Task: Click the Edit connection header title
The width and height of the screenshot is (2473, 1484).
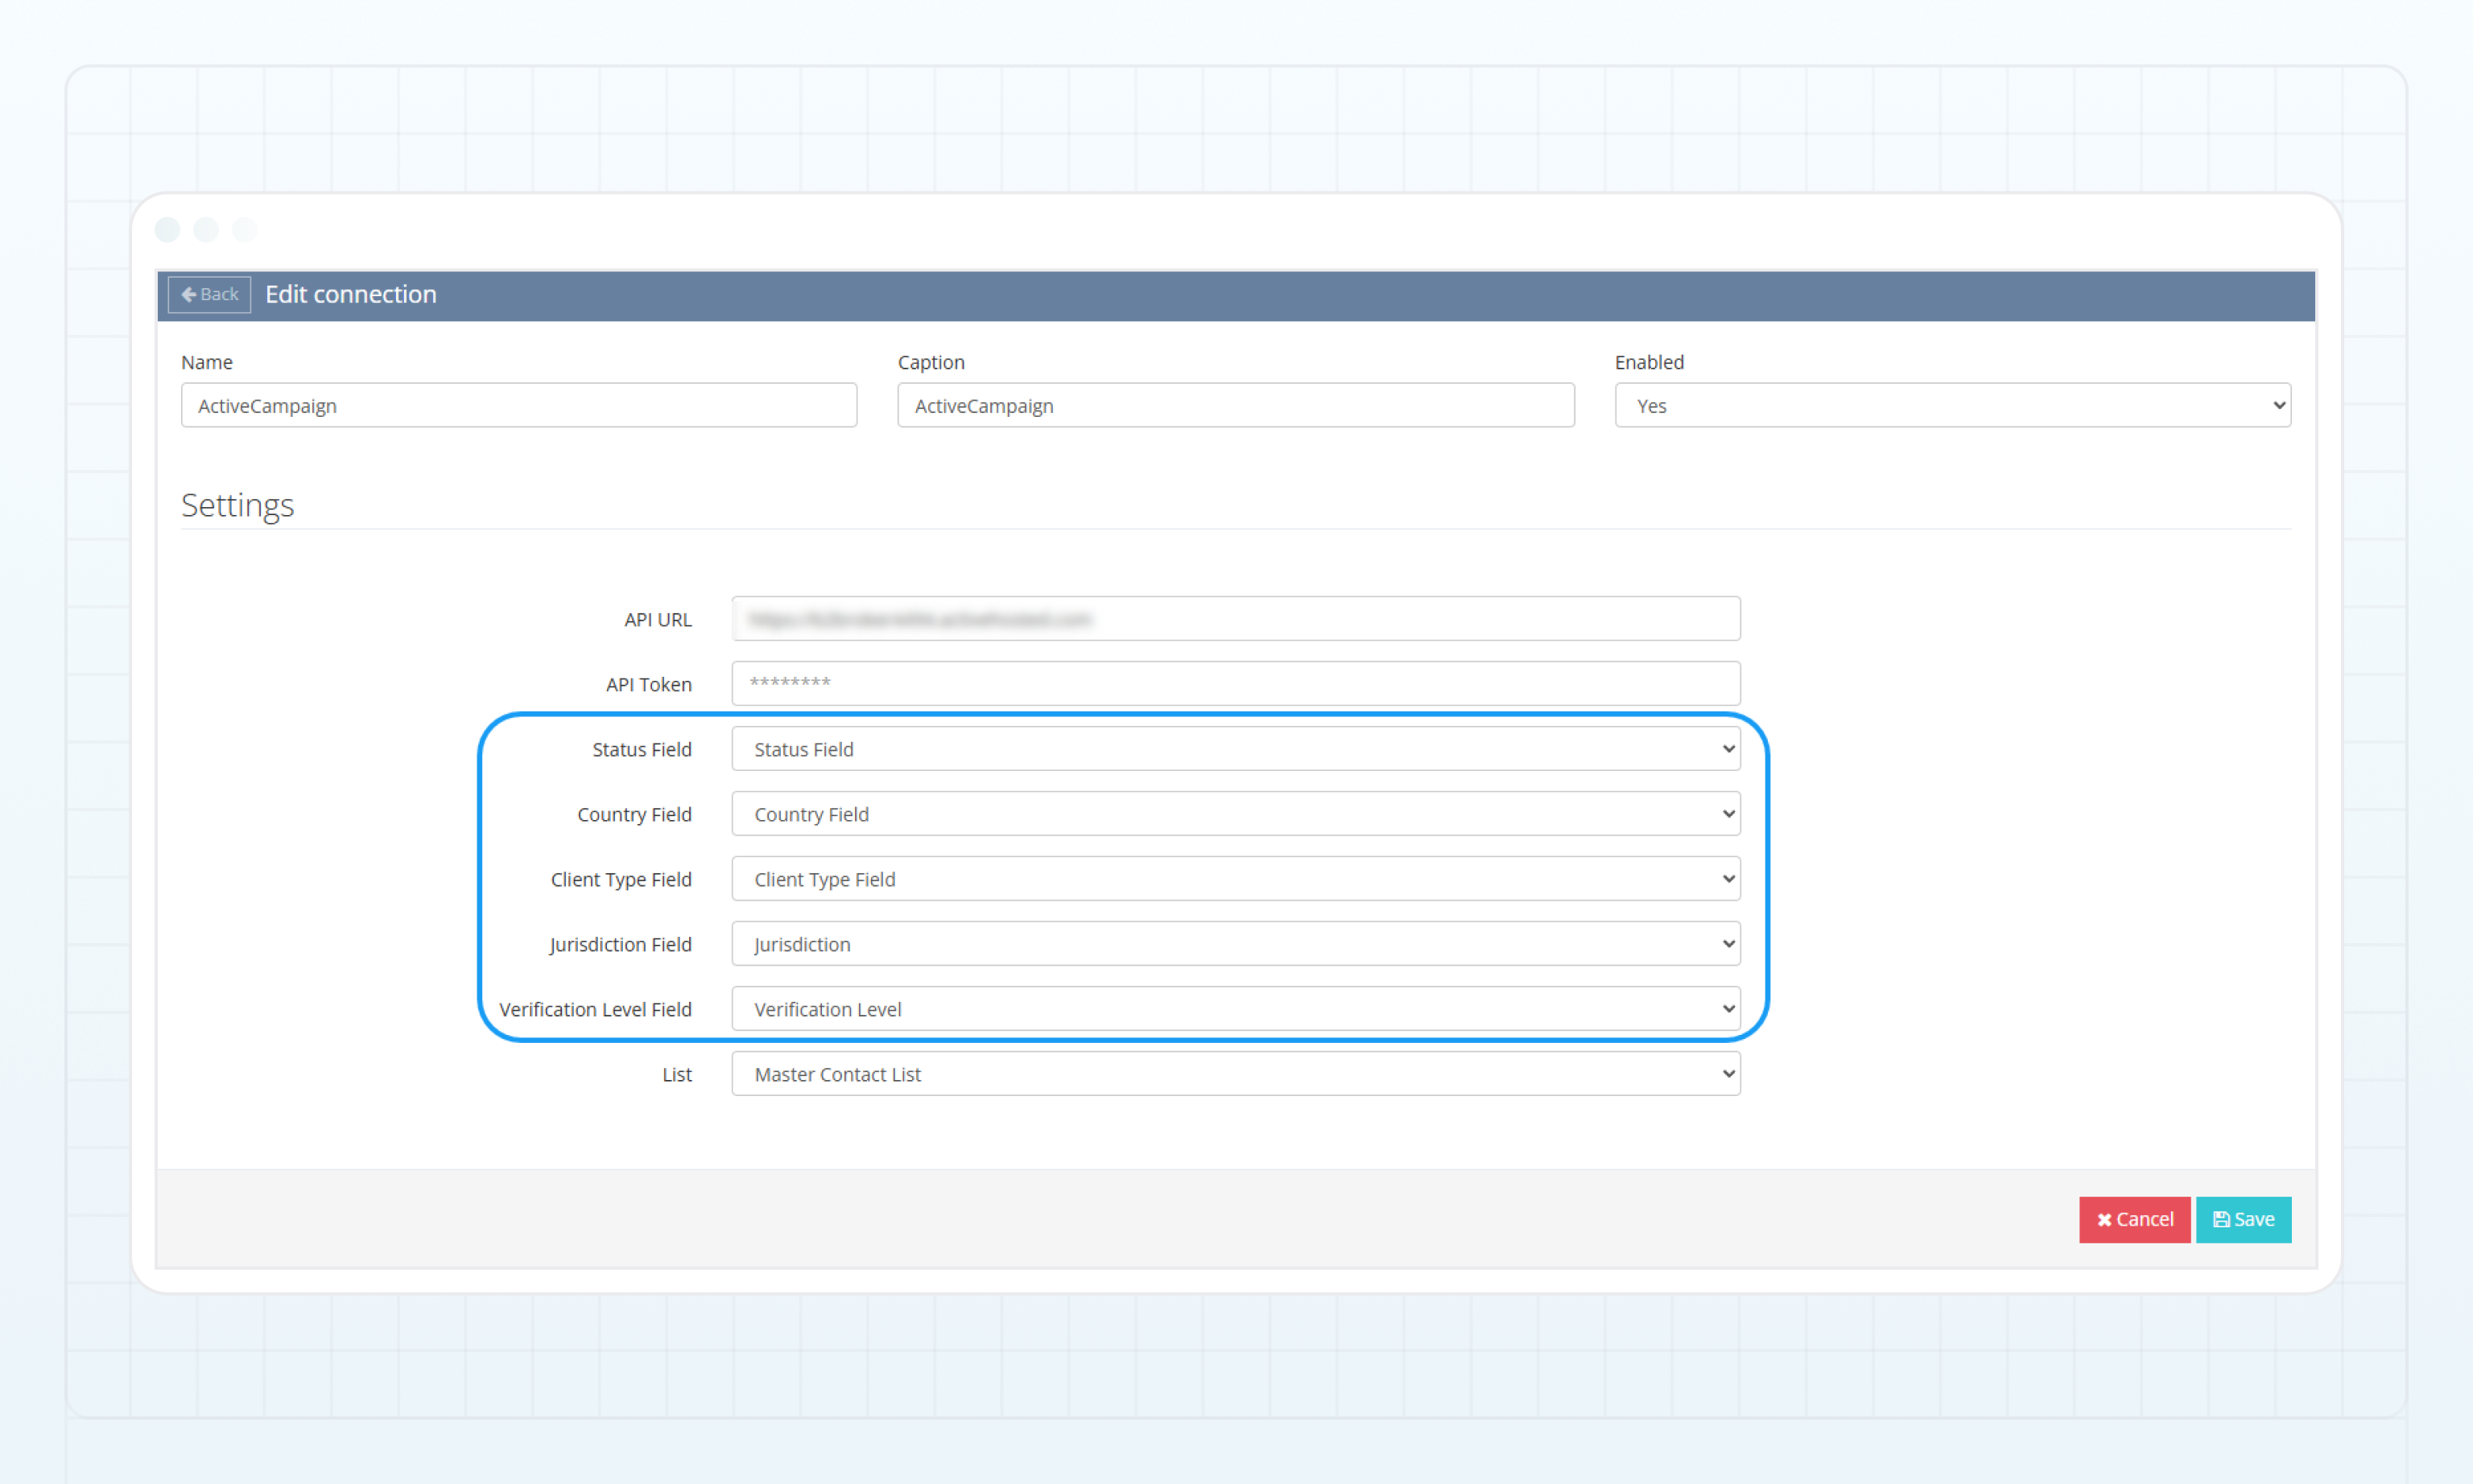Action: [x=350, y=294]
